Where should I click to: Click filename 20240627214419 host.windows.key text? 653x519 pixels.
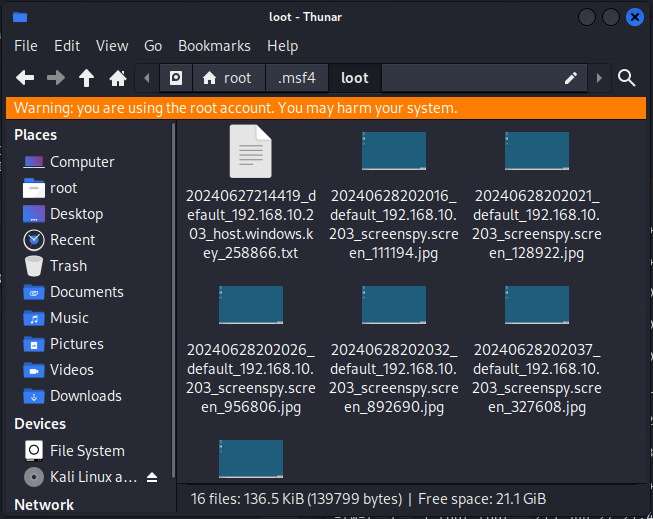click(251, 225)
